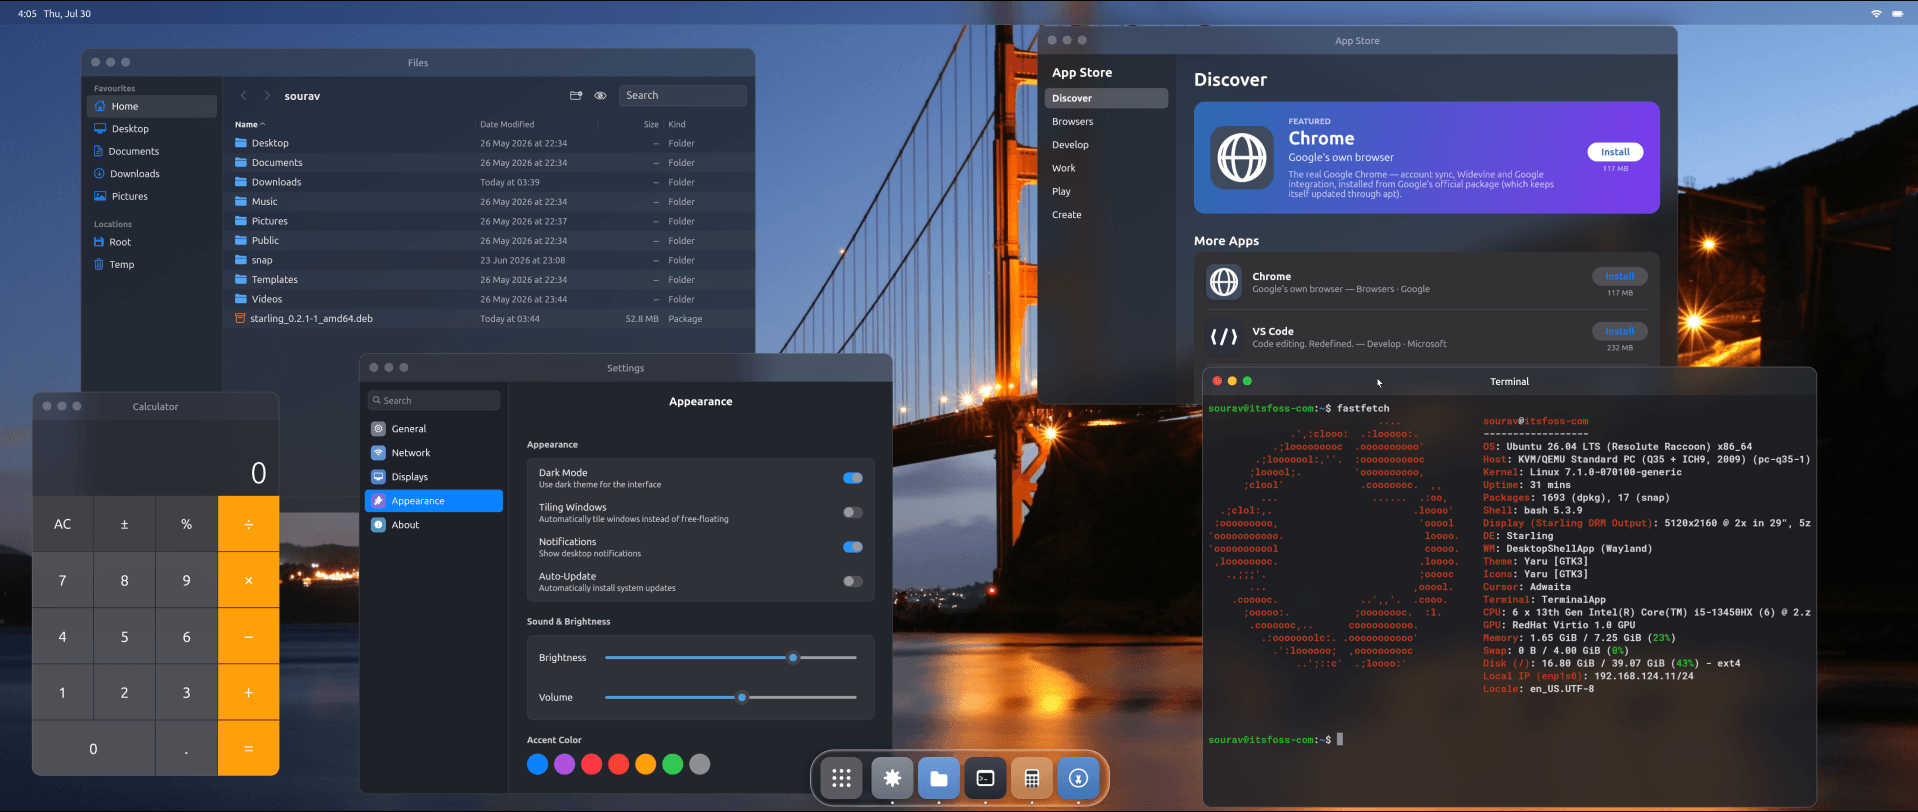This screenshot has width=1918, height=812.
Task: Pick the blue accent color
Action: (537, 764)
